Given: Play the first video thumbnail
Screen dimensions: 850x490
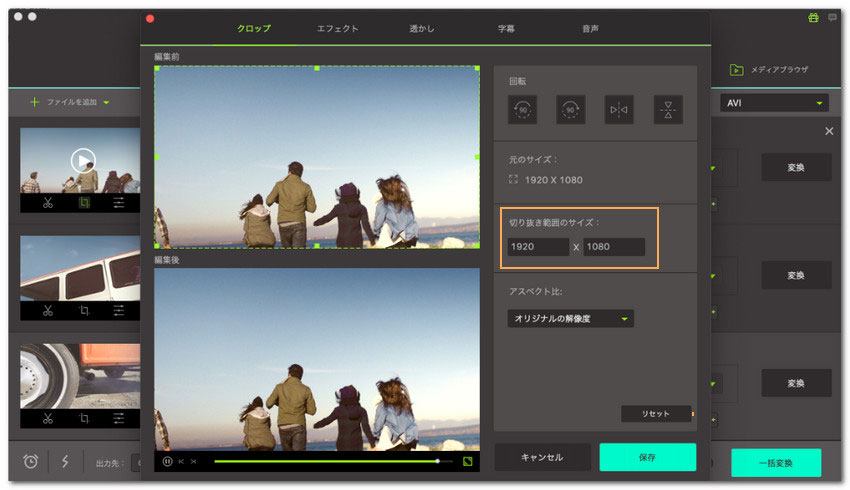Looking at the screenshot, I should (83, 160).
